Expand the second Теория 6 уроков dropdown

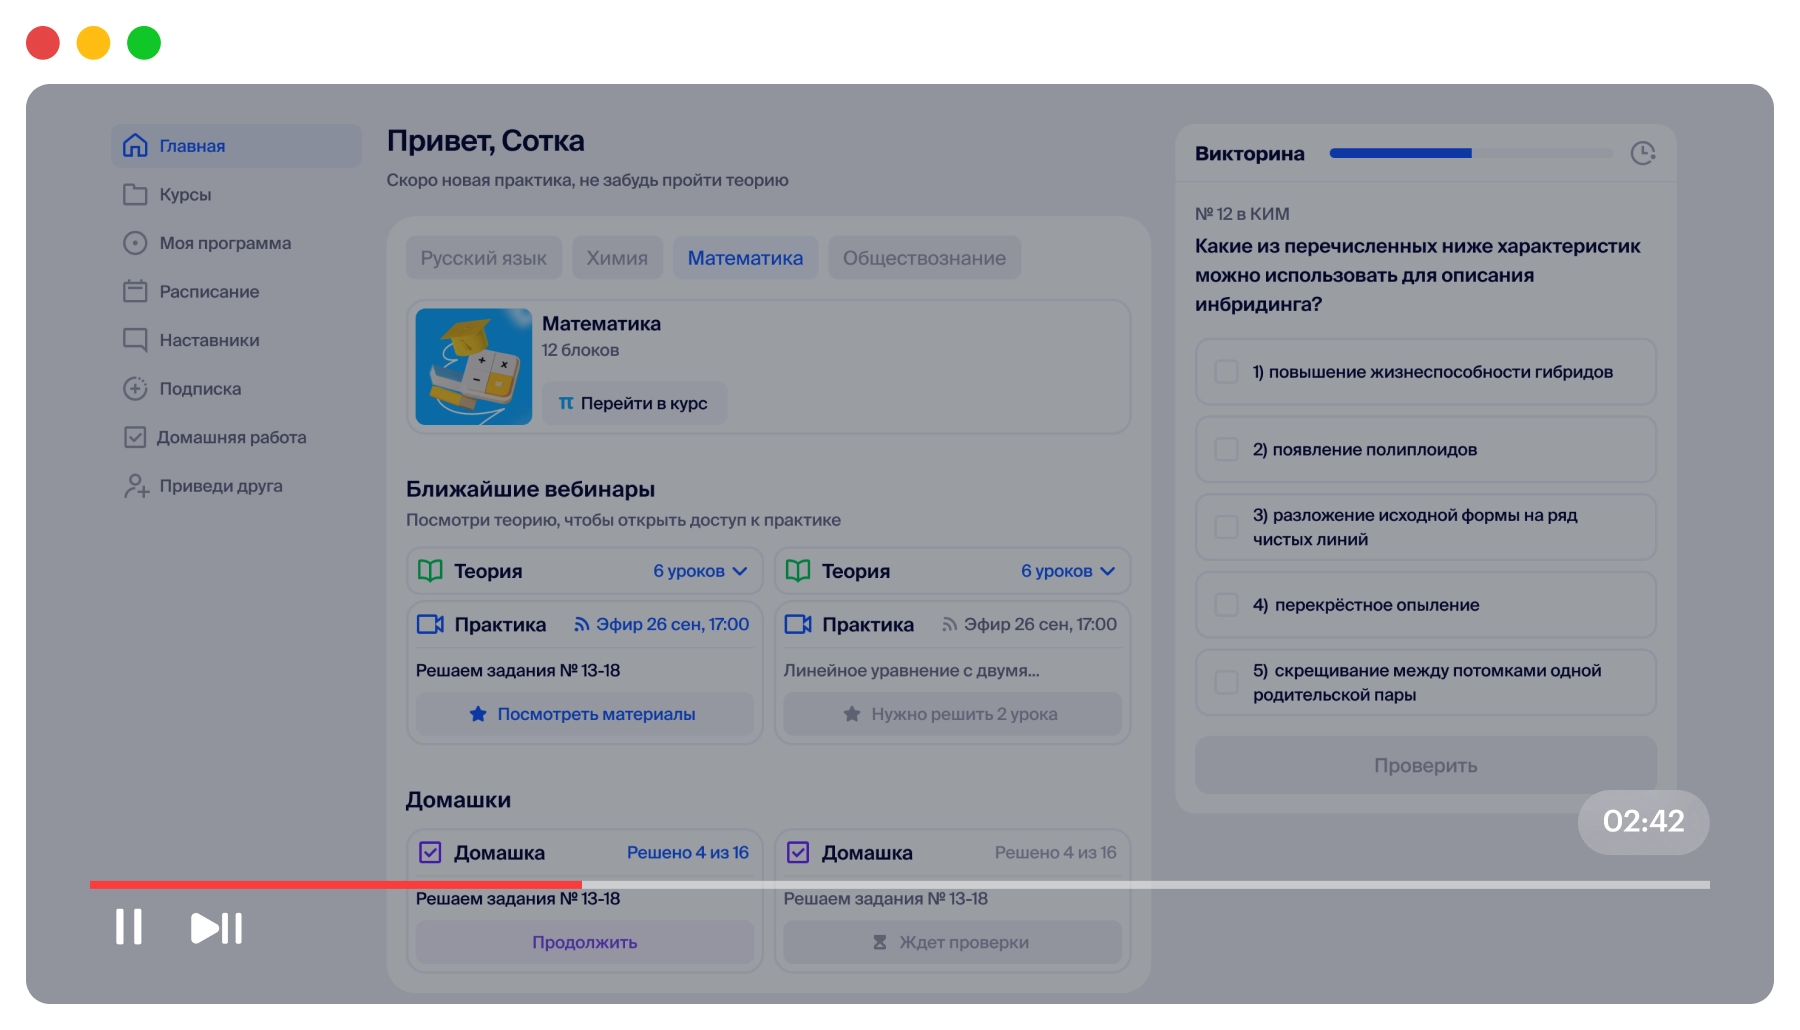tap(1107, 571)
